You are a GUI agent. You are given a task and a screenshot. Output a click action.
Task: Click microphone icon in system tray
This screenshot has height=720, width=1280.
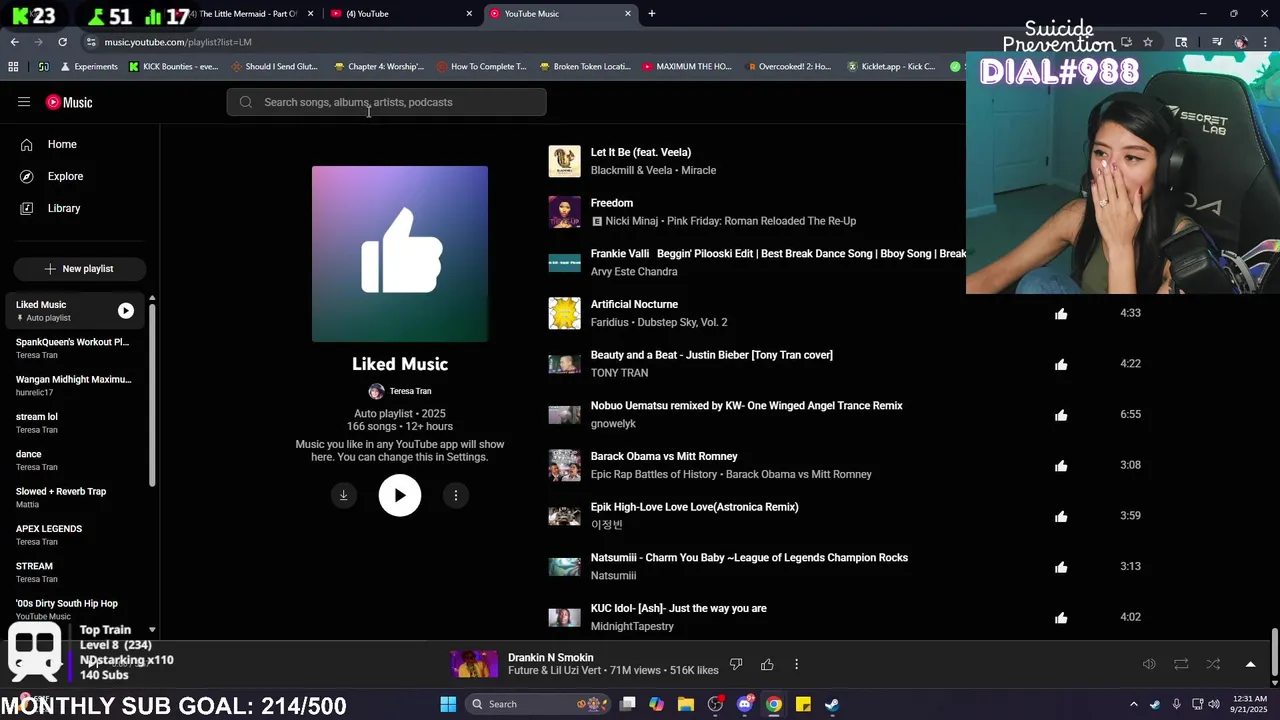pos(1176,704)
